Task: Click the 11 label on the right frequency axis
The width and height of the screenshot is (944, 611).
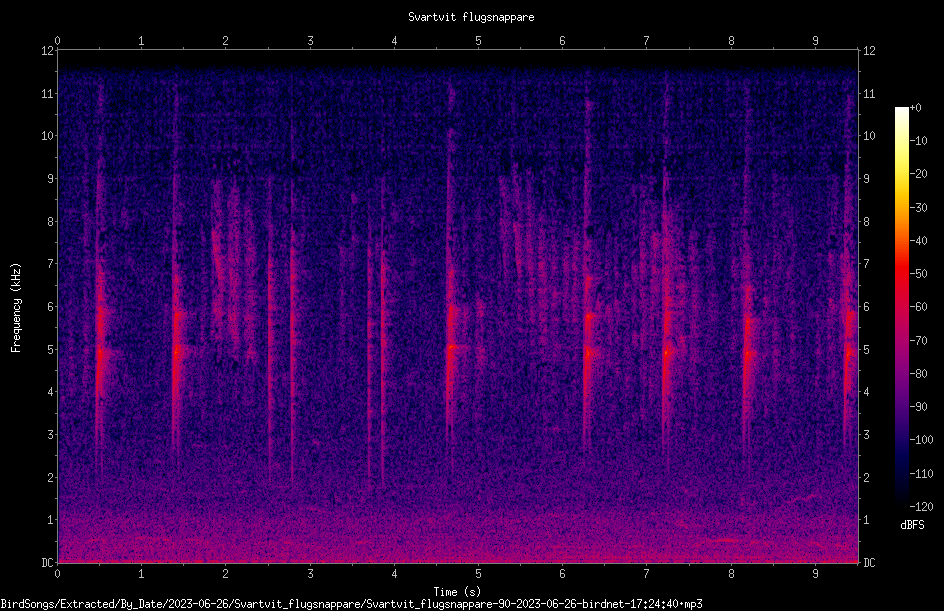Action: 869,93
